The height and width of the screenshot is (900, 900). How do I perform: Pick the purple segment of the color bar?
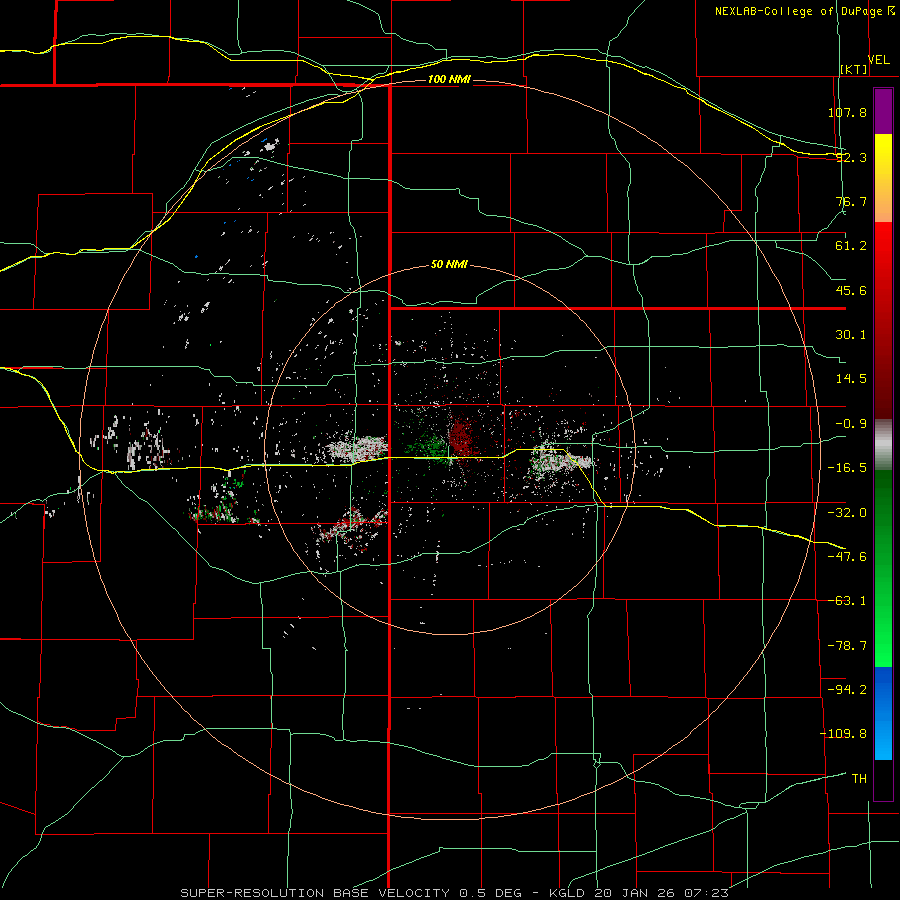pos(883,111)
